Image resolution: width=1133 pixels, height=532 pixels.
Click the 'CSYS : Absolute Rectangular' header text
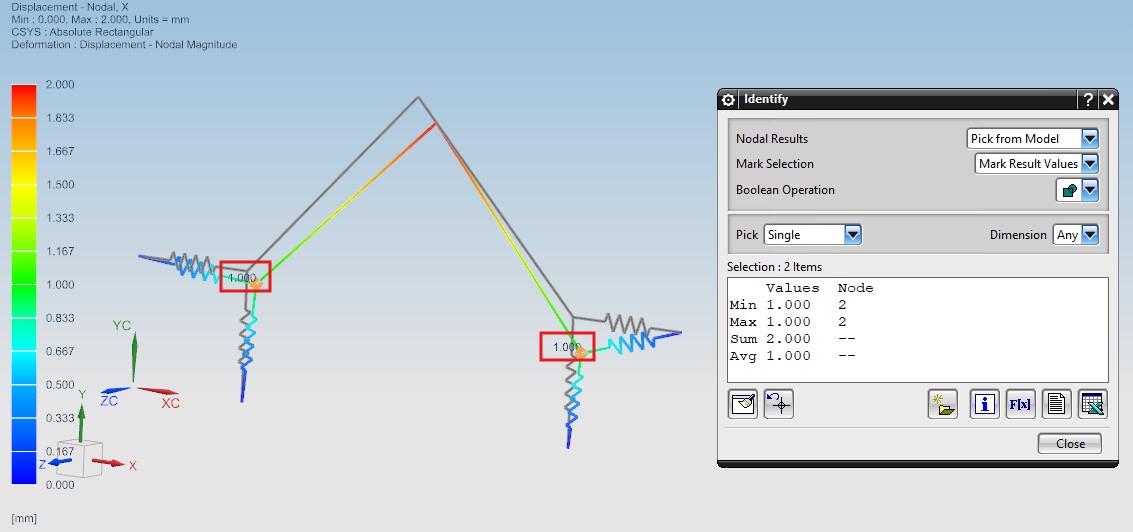point(82,32)
